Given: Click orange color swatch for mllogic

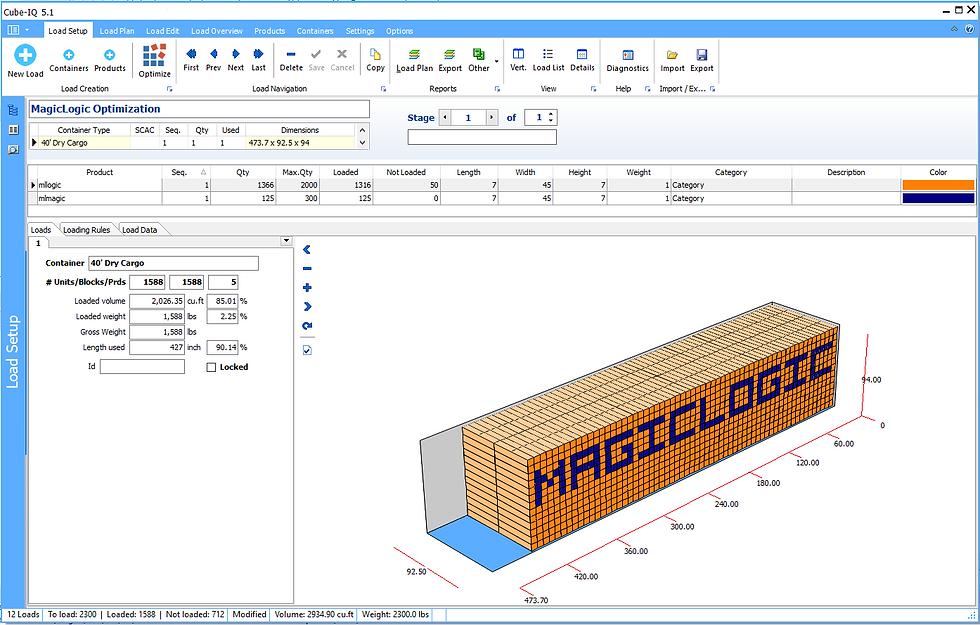Looking at the screenshot, I should coord(938,185).
